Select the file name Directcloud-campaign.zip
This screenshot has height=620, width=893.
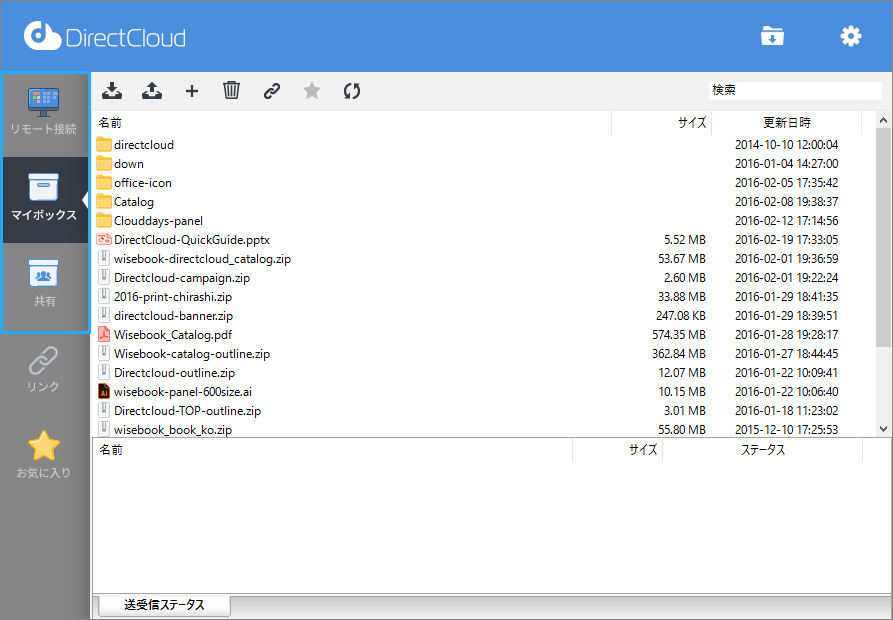point(182,278)
